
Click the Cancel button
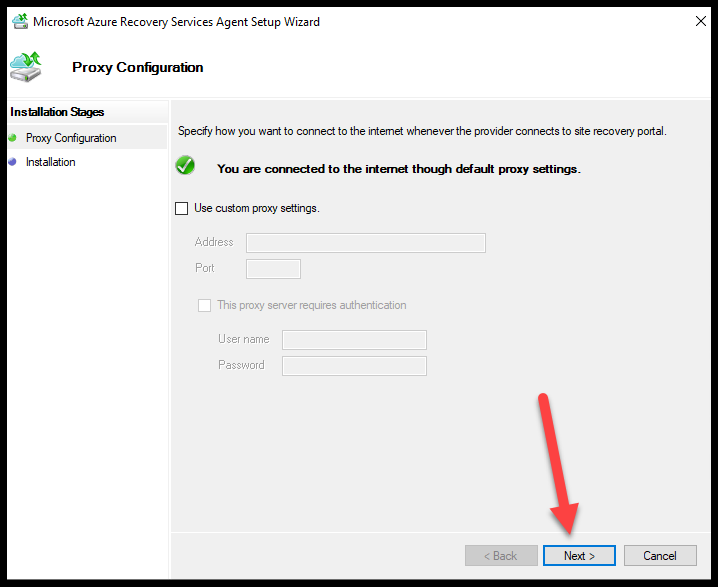pos(660,555)
